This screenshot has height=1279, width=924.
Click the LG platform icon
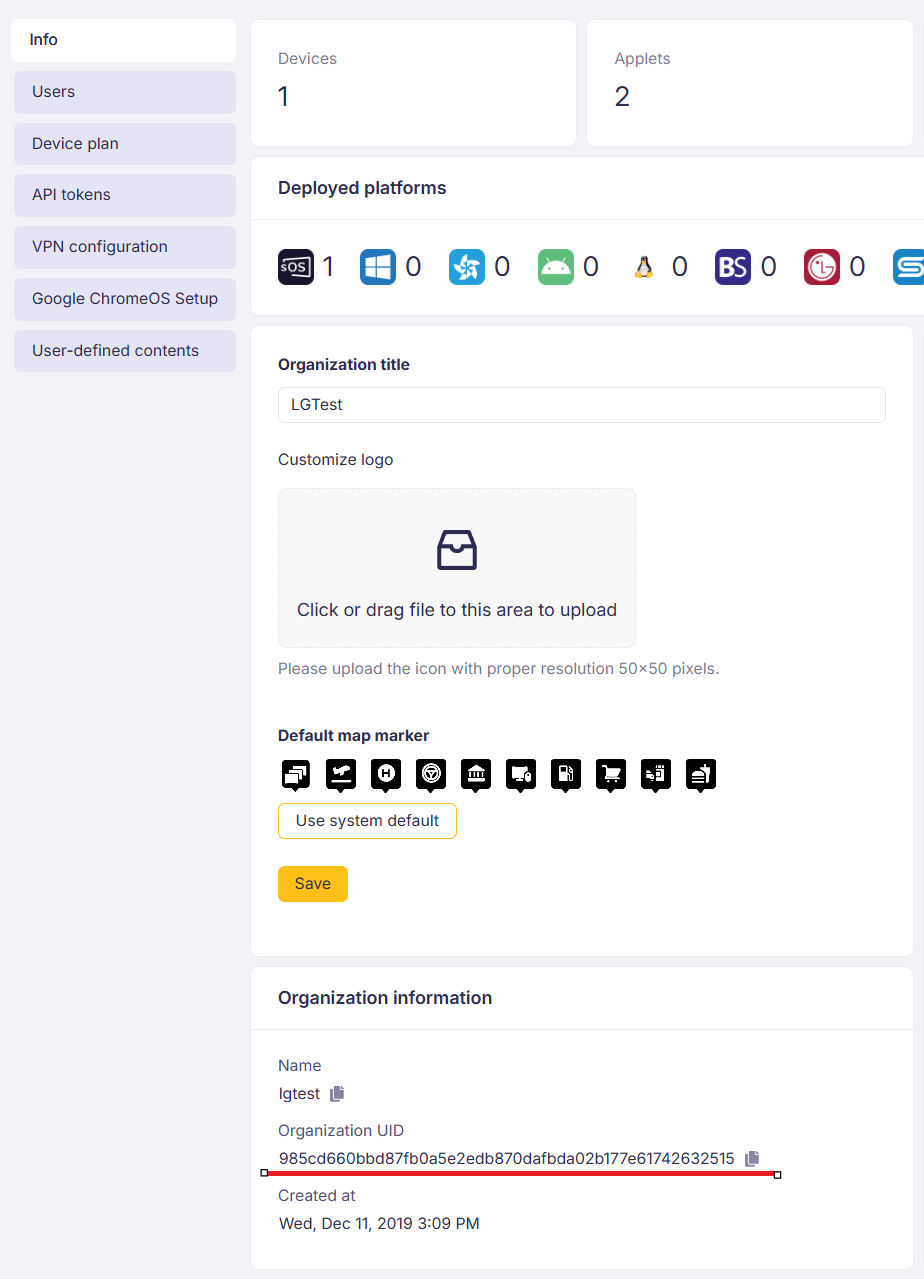pos(822,267)
